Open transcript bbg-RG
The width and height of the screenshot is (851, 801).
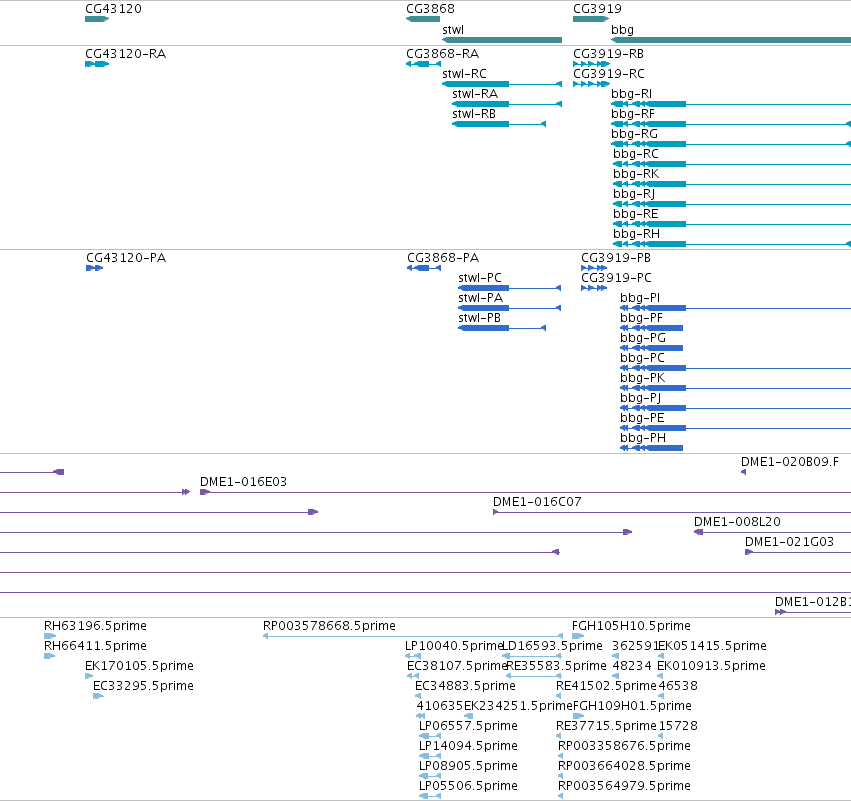pyautogui.click(x=634, y=134)
